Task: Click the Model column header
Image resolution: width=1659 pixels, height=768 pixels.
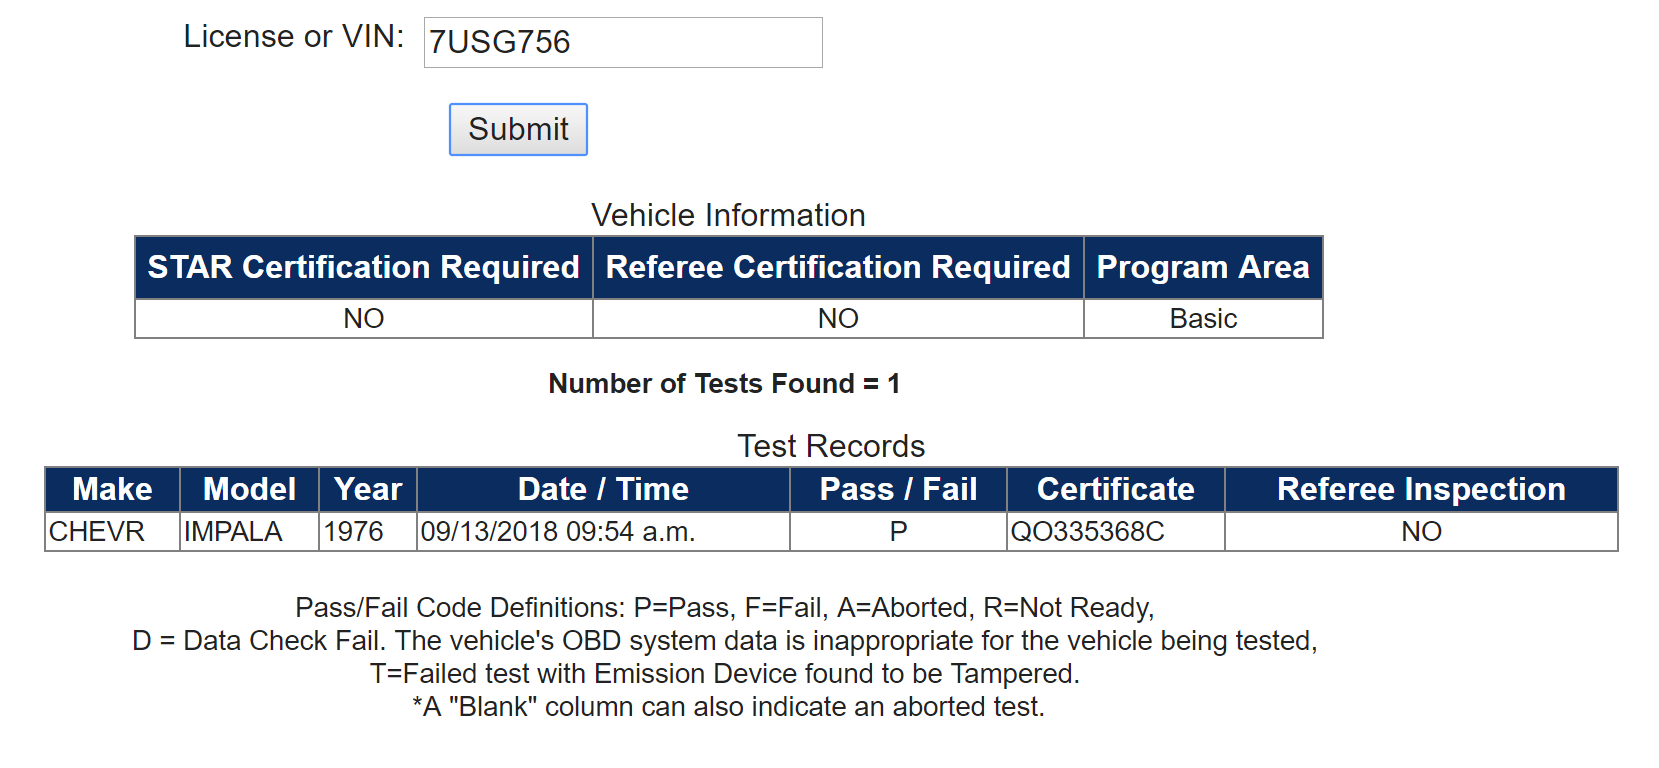Action: tap(249, 489)
